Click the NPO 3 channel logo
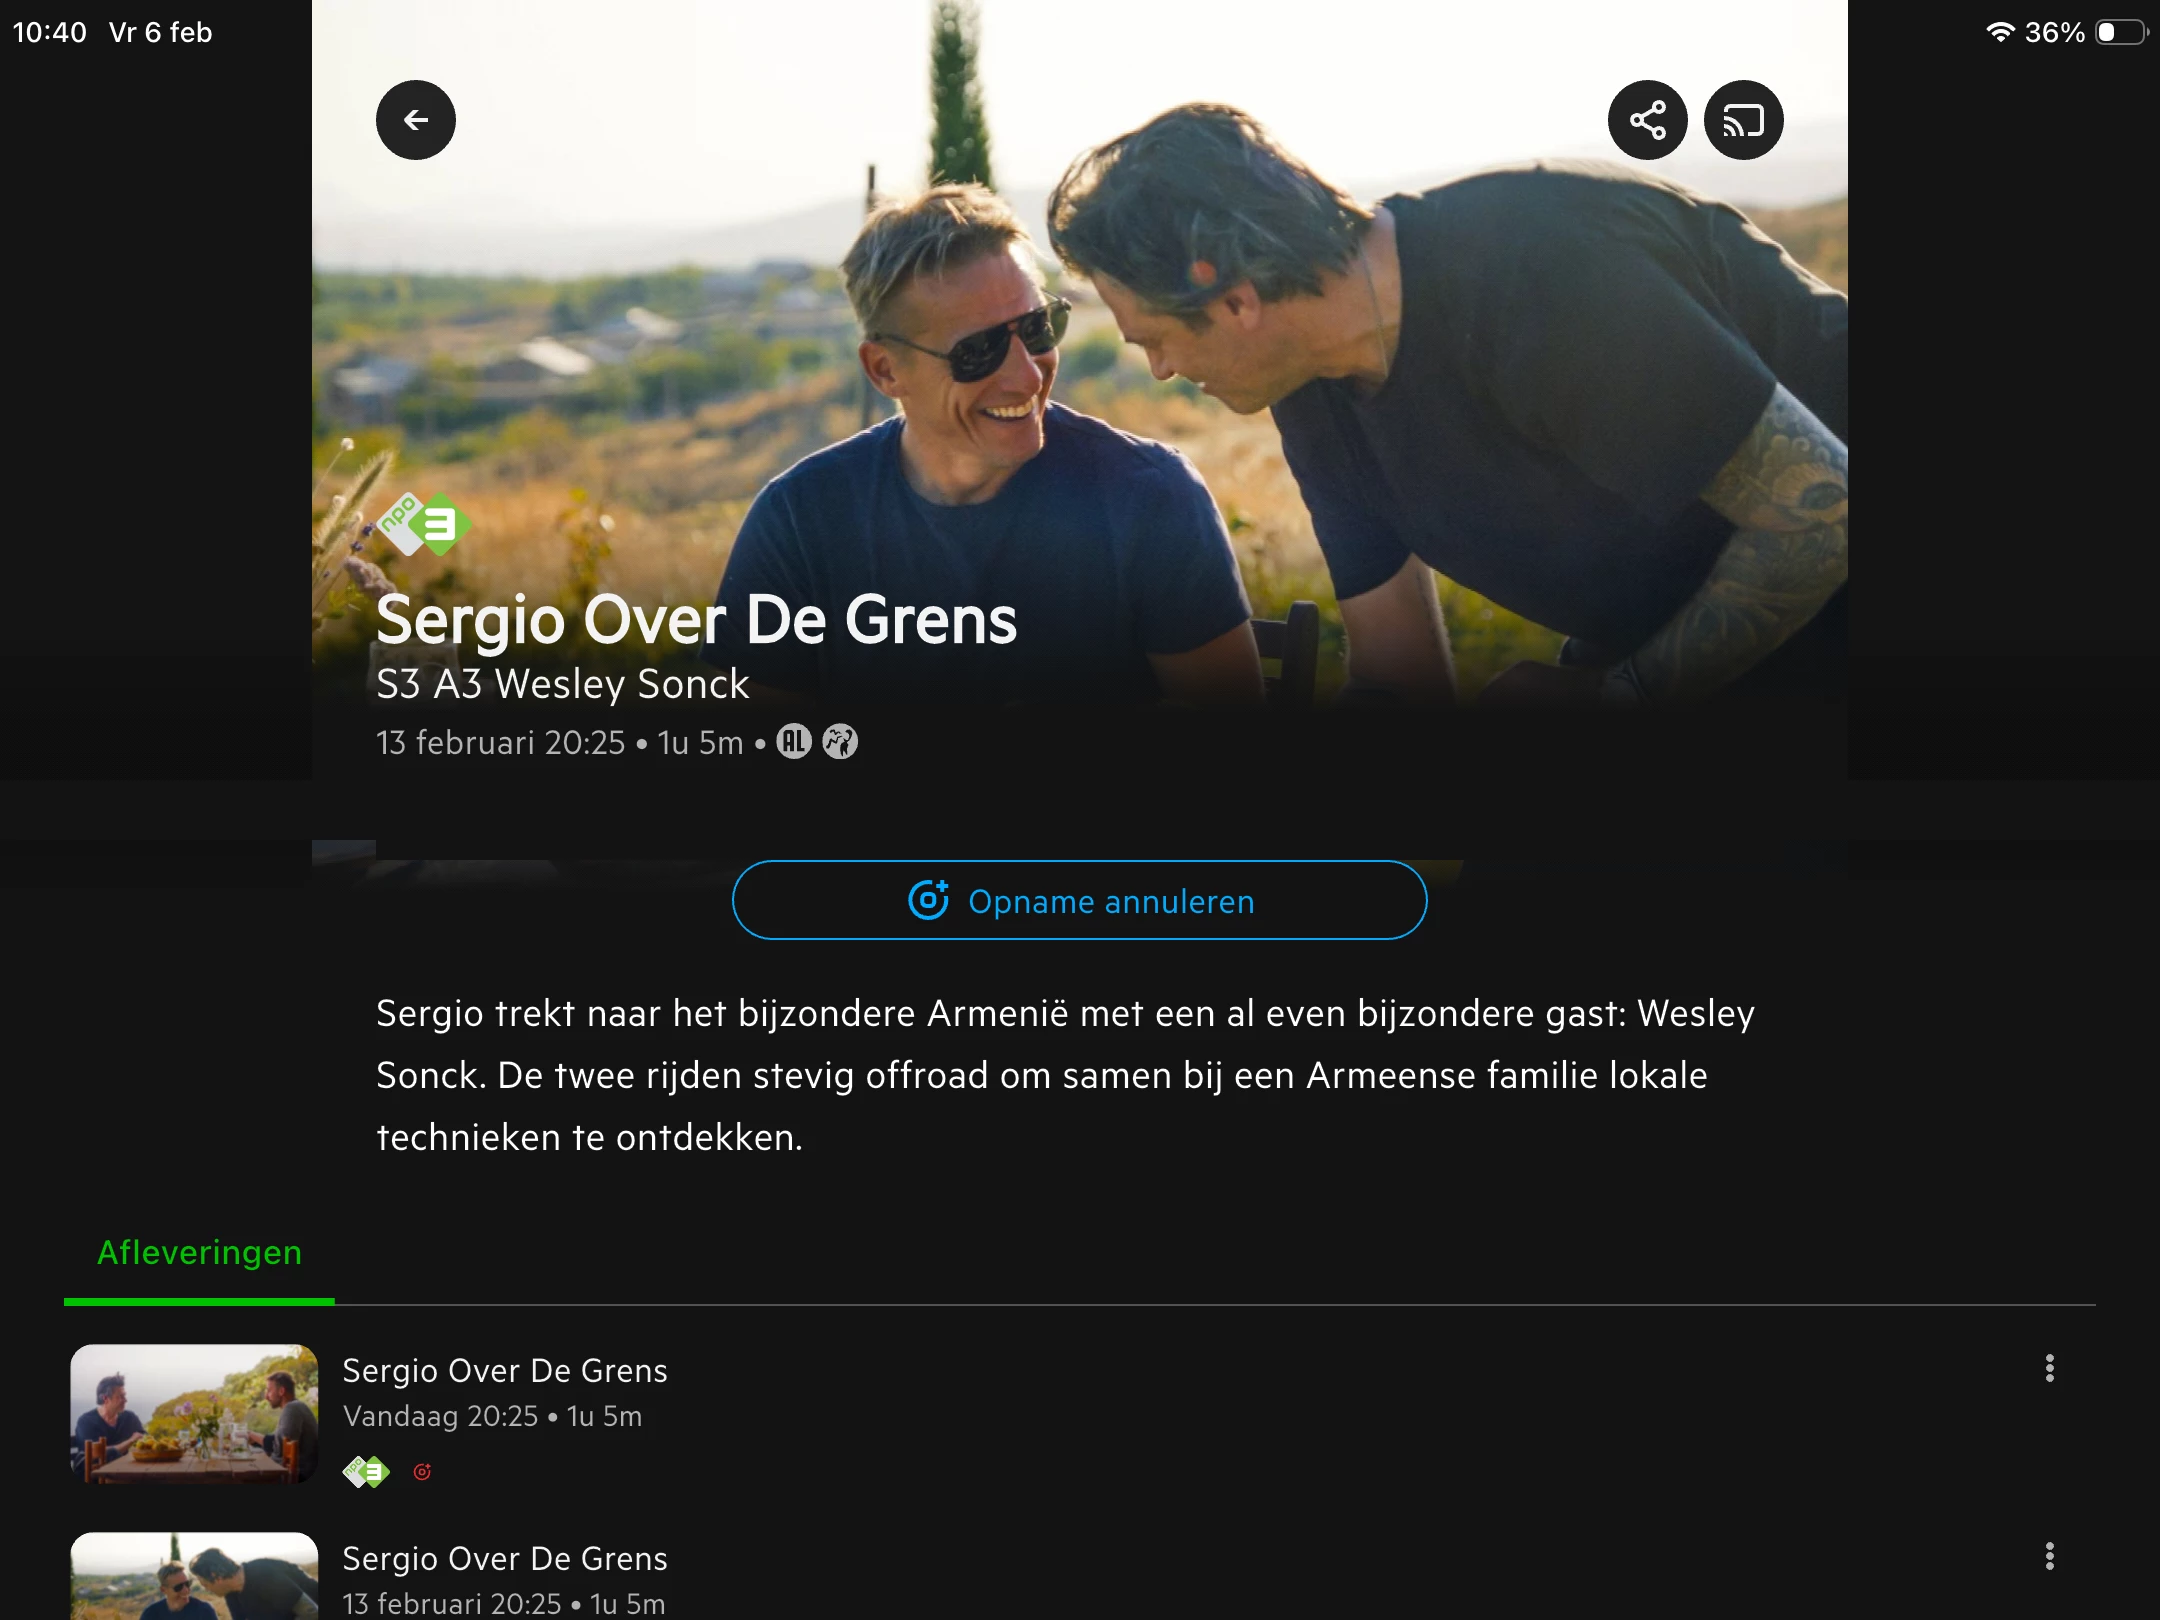This screenshot has width=2160, height=1620. [x=424, y=524]
